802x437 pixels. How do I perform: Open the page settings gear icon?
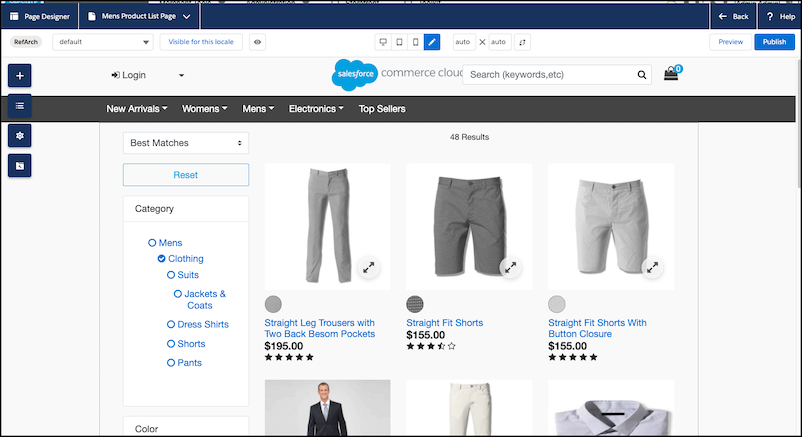pos(20,135)
